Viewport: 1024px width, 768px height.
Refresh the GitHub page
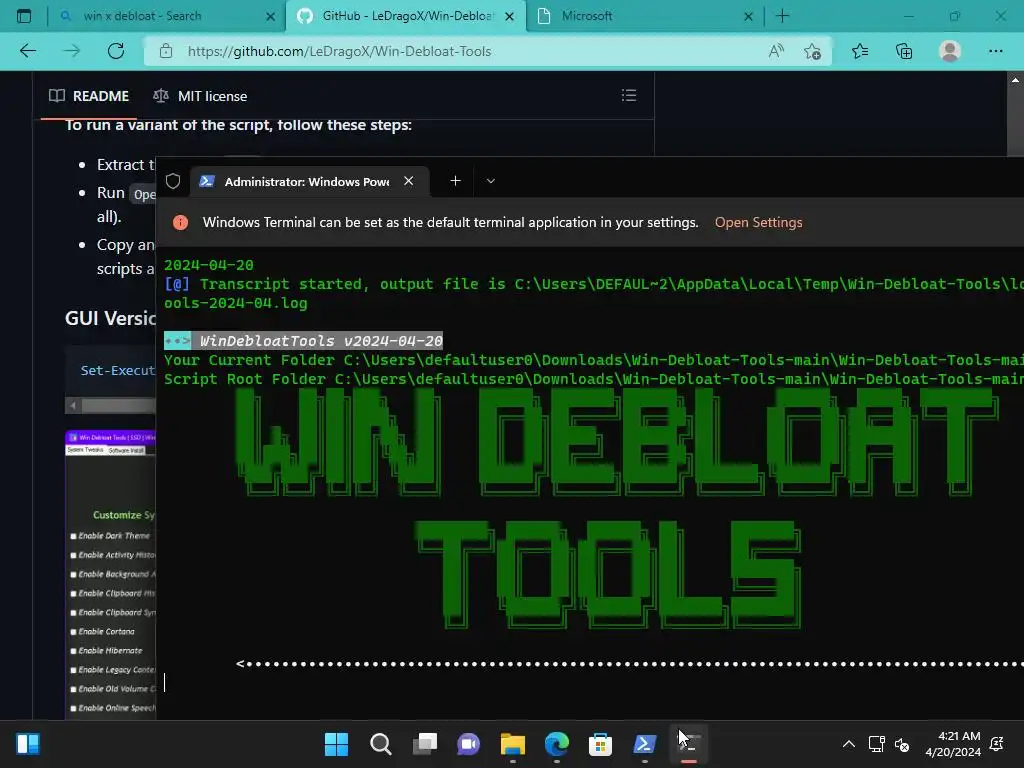(116, 51)
